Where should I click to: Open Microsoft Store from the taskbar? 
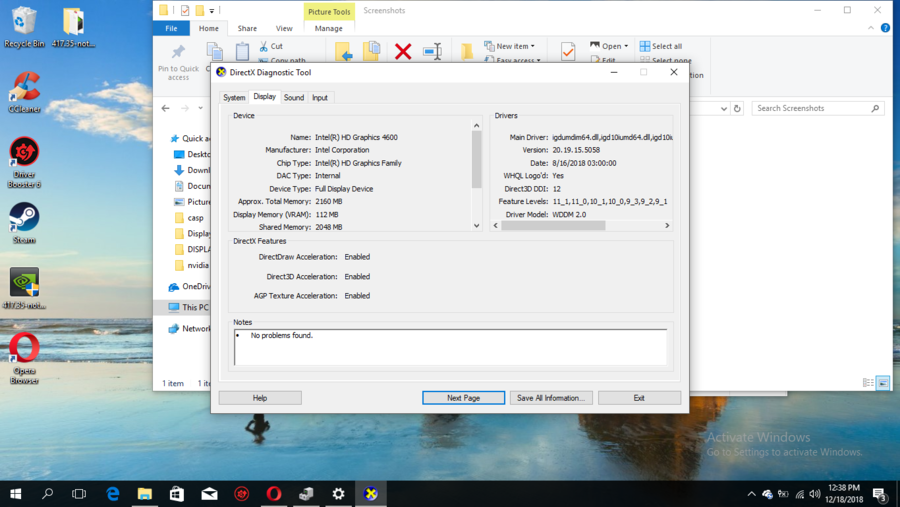[x=177, y=494]
